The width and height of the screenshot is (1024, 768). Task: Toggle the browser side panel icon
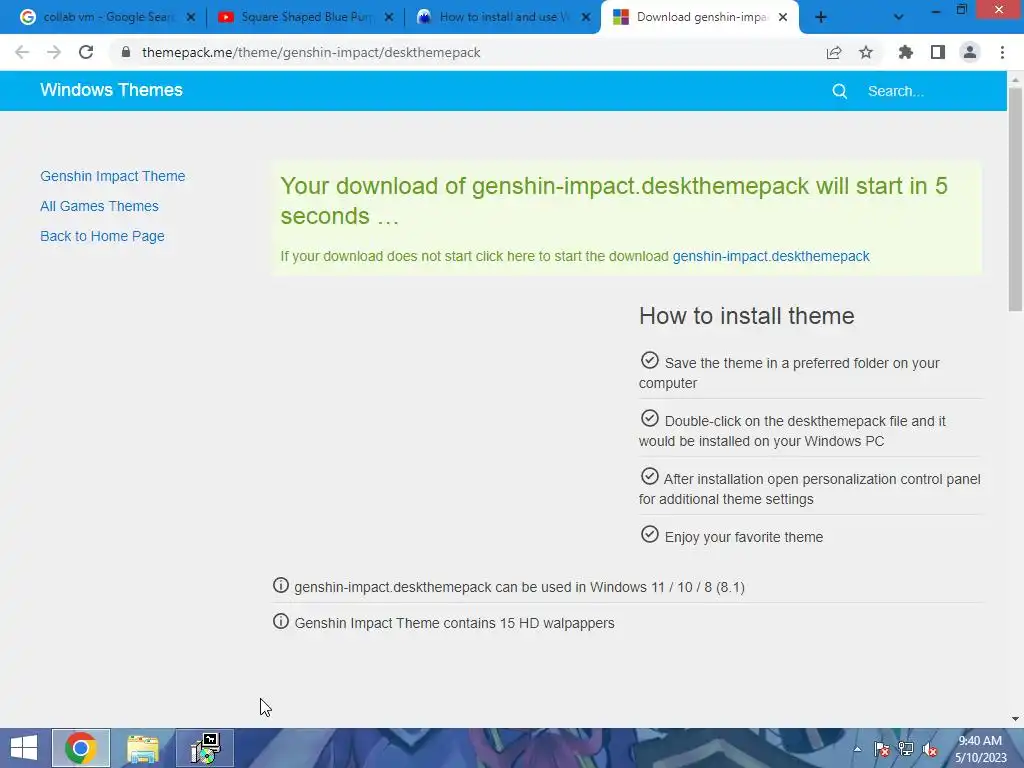[x=938, y=52]
